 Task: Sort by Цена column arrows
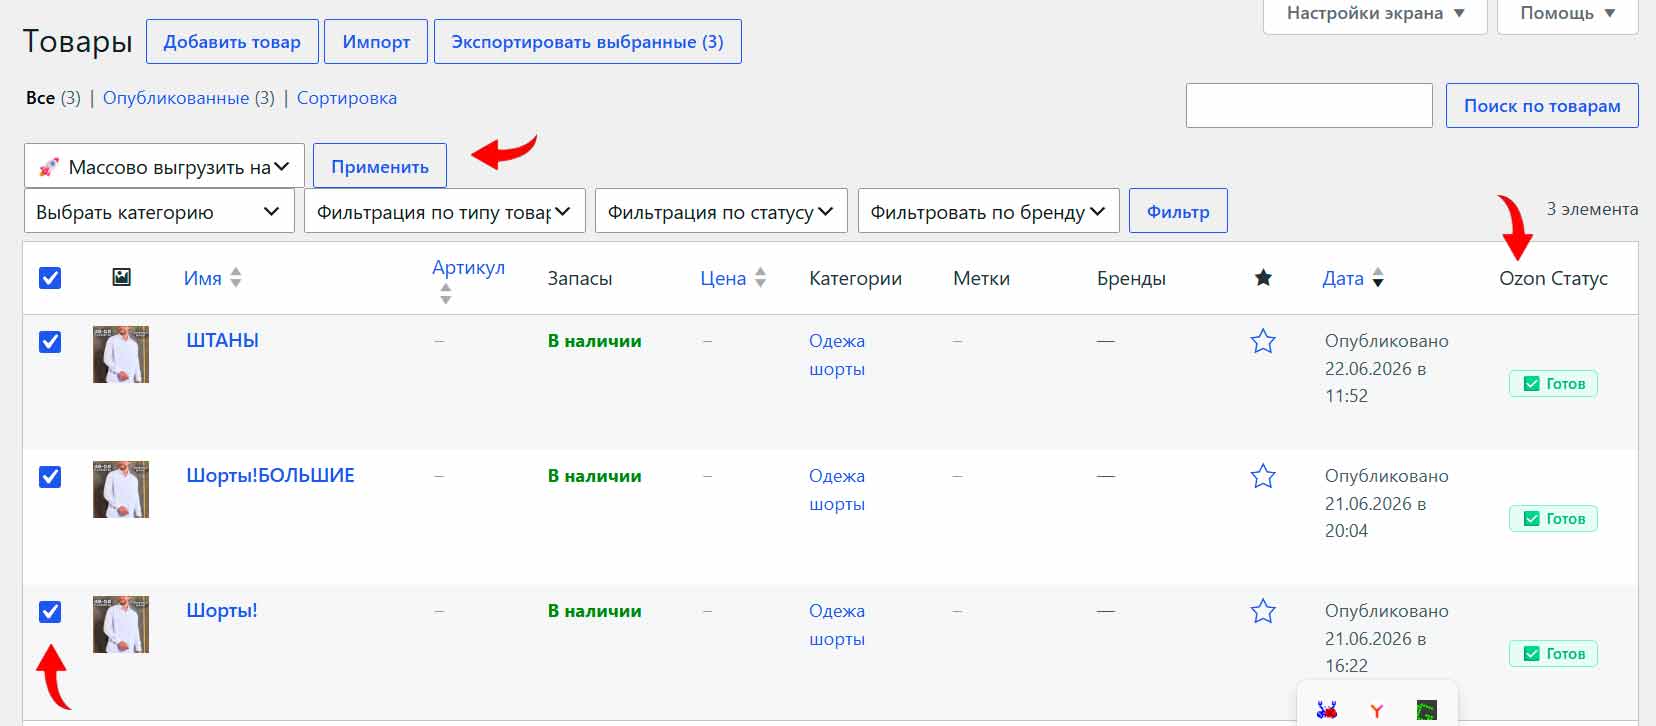[760, 278]
